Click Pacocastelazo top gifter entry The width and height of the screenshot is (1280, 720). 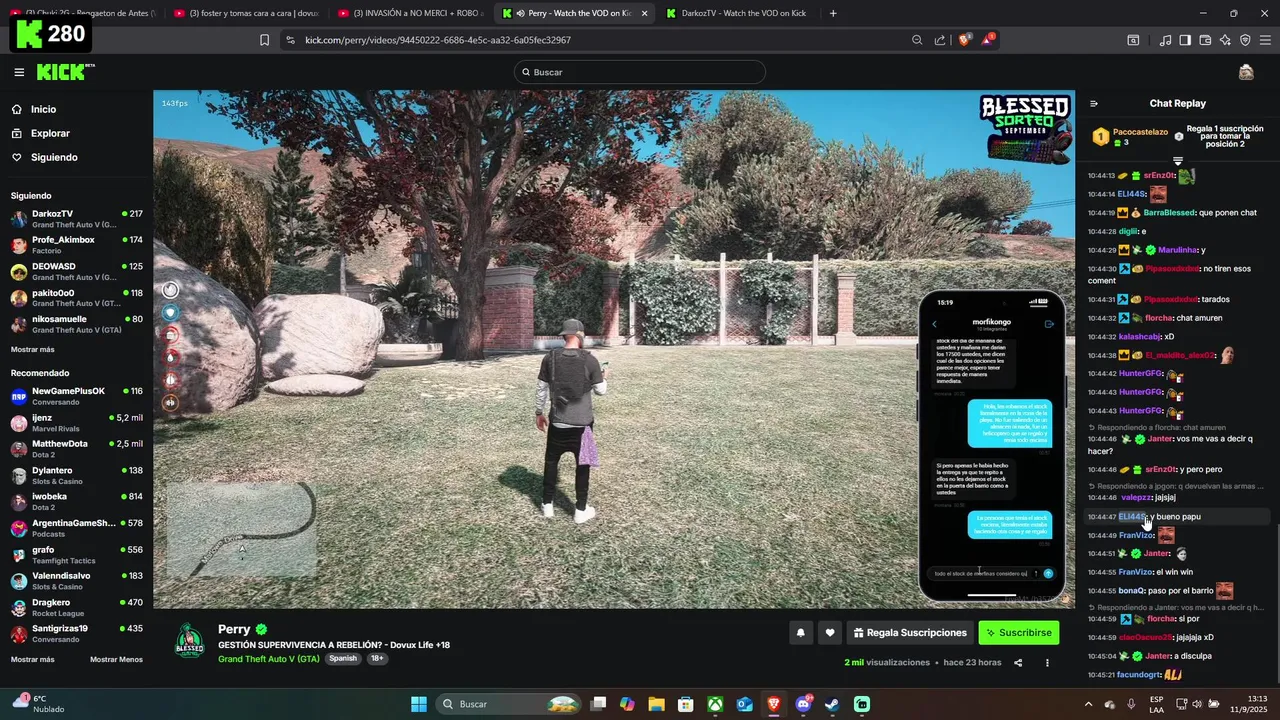[x=1130, y=137]
